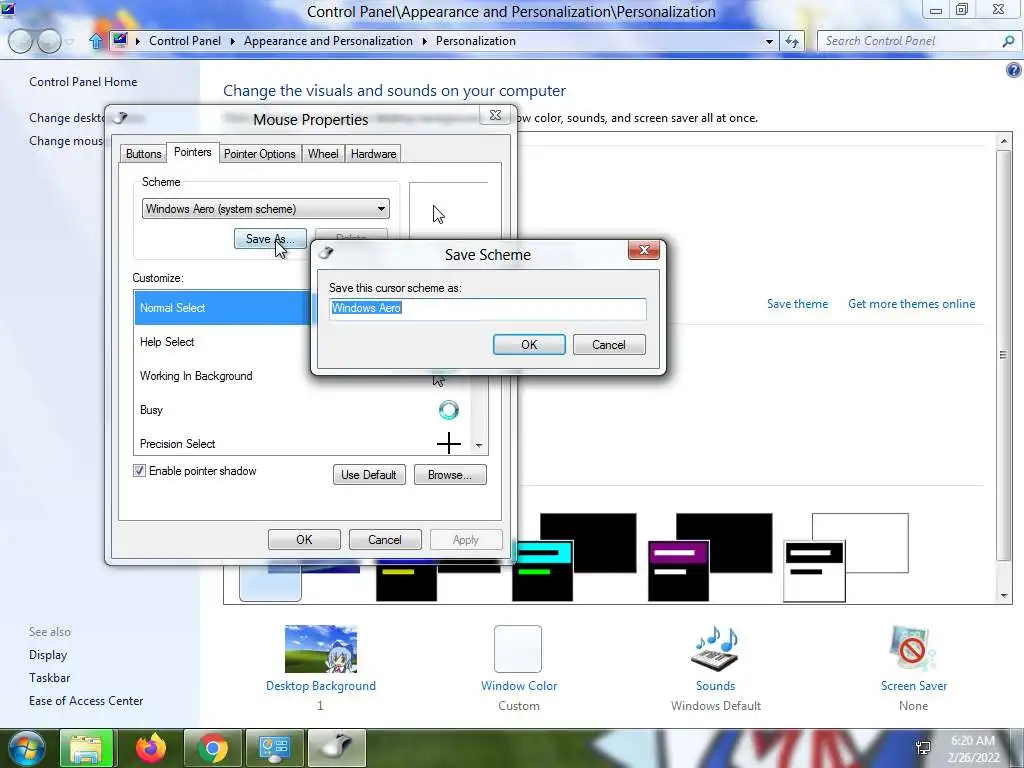Click Use Default button
1024x768 pixels.
pos(369,475)
